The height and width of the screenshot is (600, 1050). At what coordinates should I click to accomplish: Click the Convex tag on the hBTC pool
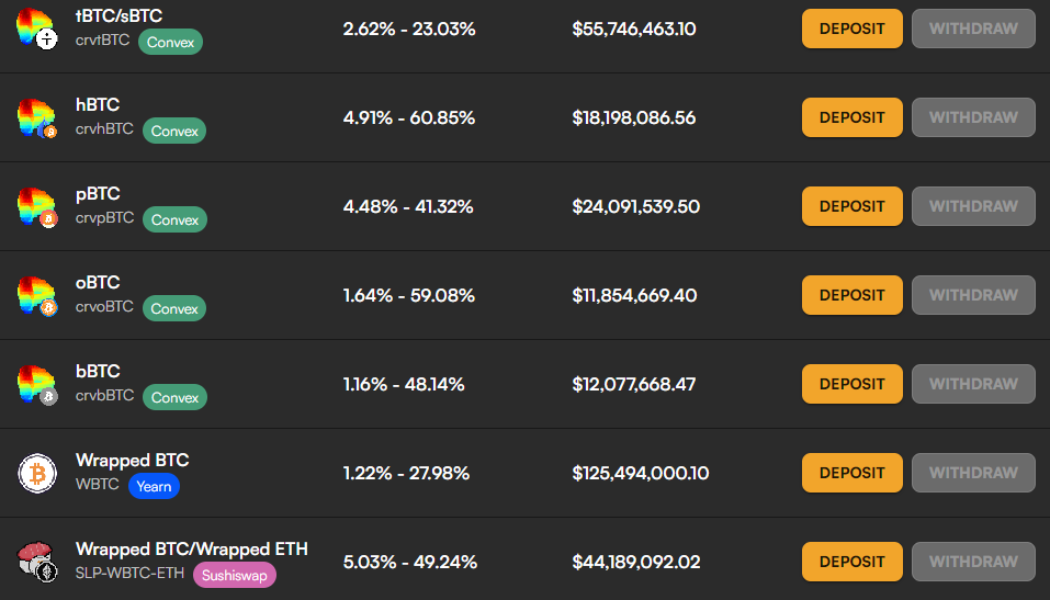click(x=174, y=130)
